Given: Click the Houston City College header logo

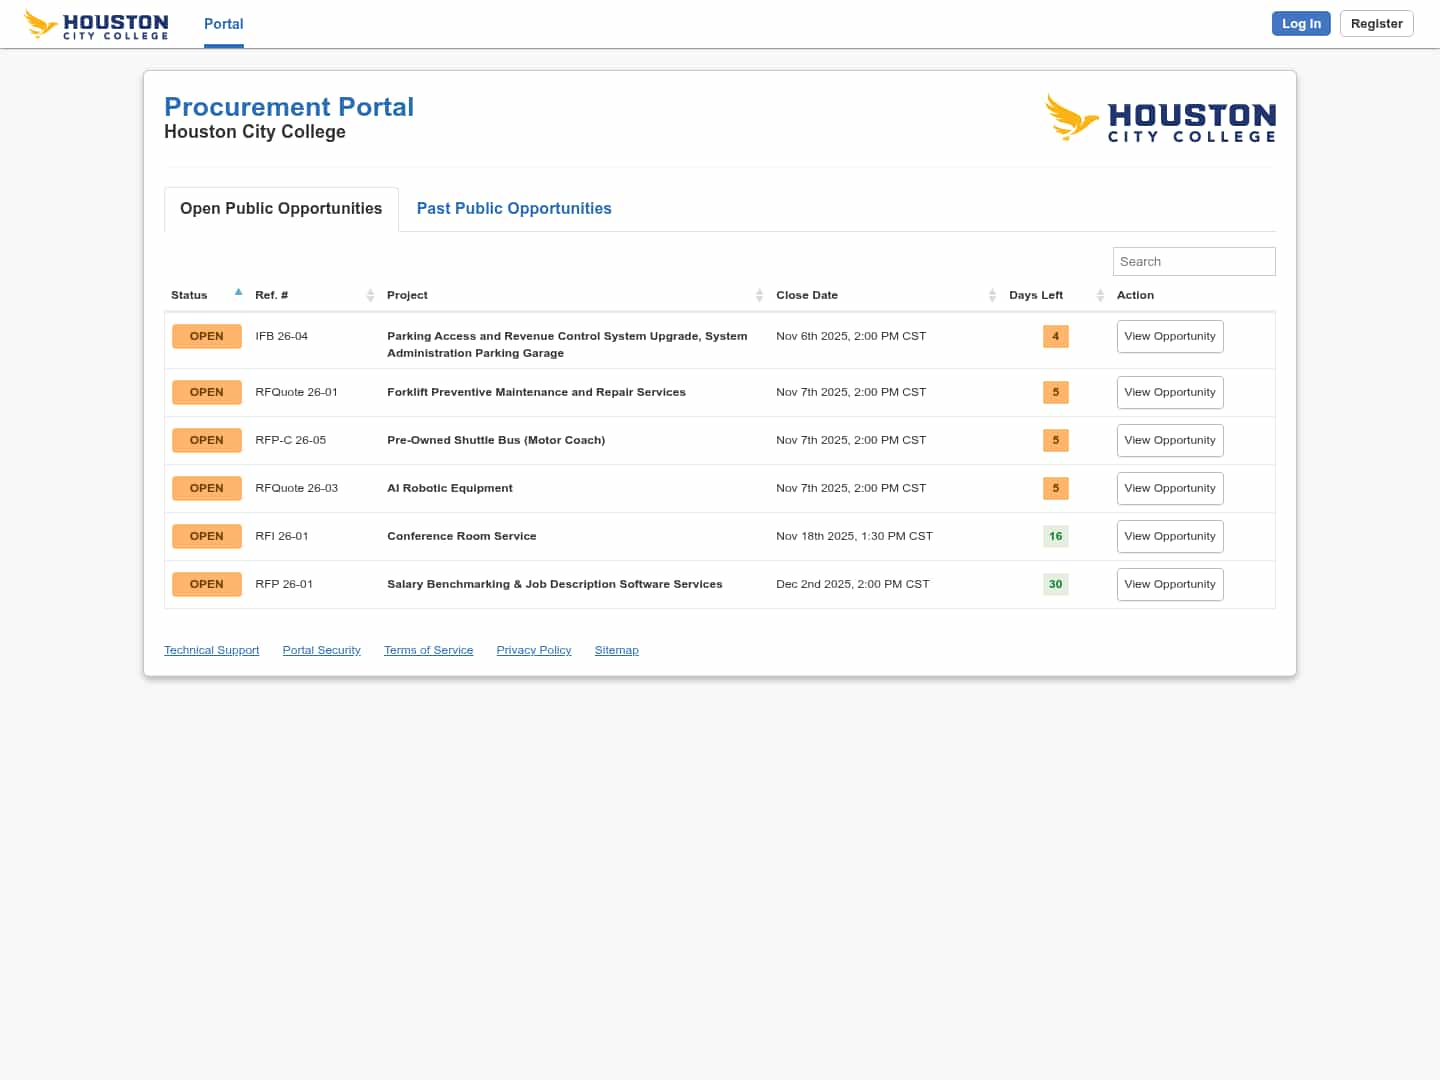Looking at the screenshot, I should pyautogui.click(x=96, y=24).
